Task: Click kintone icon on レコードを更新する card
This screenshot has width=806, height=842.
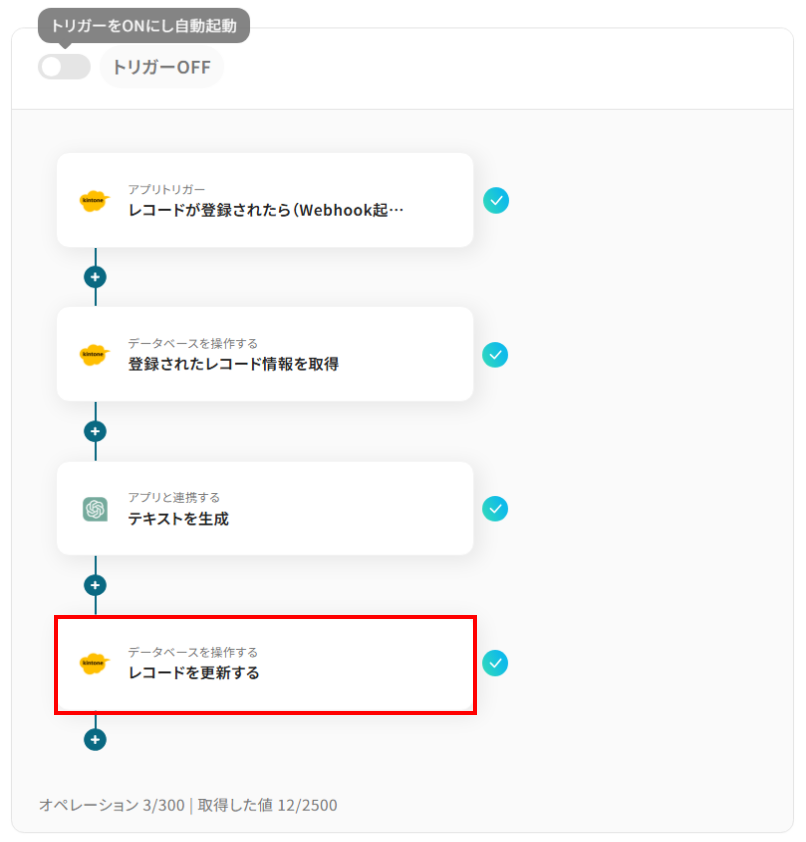Action: point(94,663)
